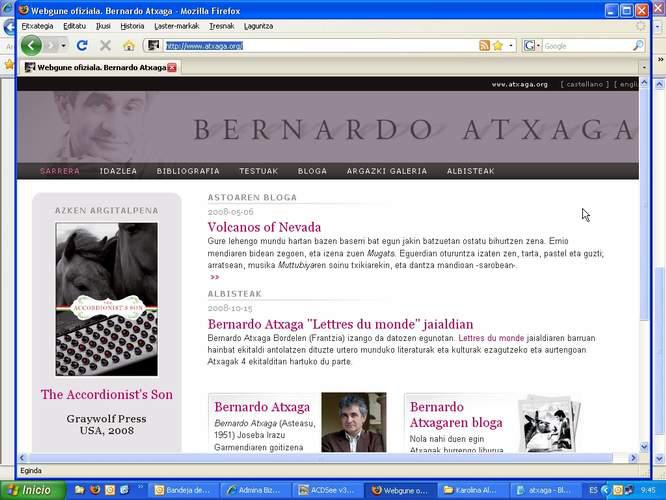Screen dimensions: 666x500
Task: Bookmark page with the star icon
Action: [x=498, y=45]
